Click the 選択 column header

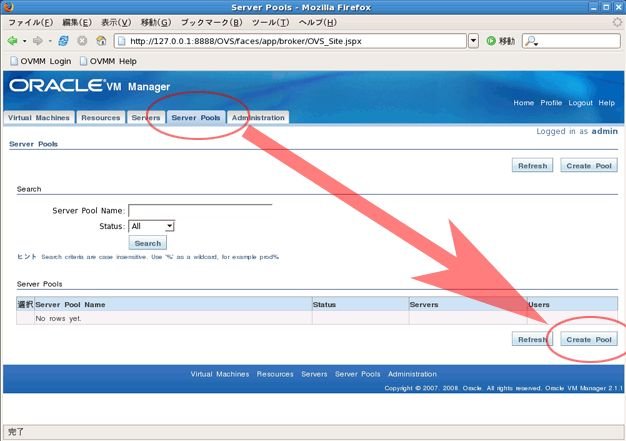tap(25, 305)
